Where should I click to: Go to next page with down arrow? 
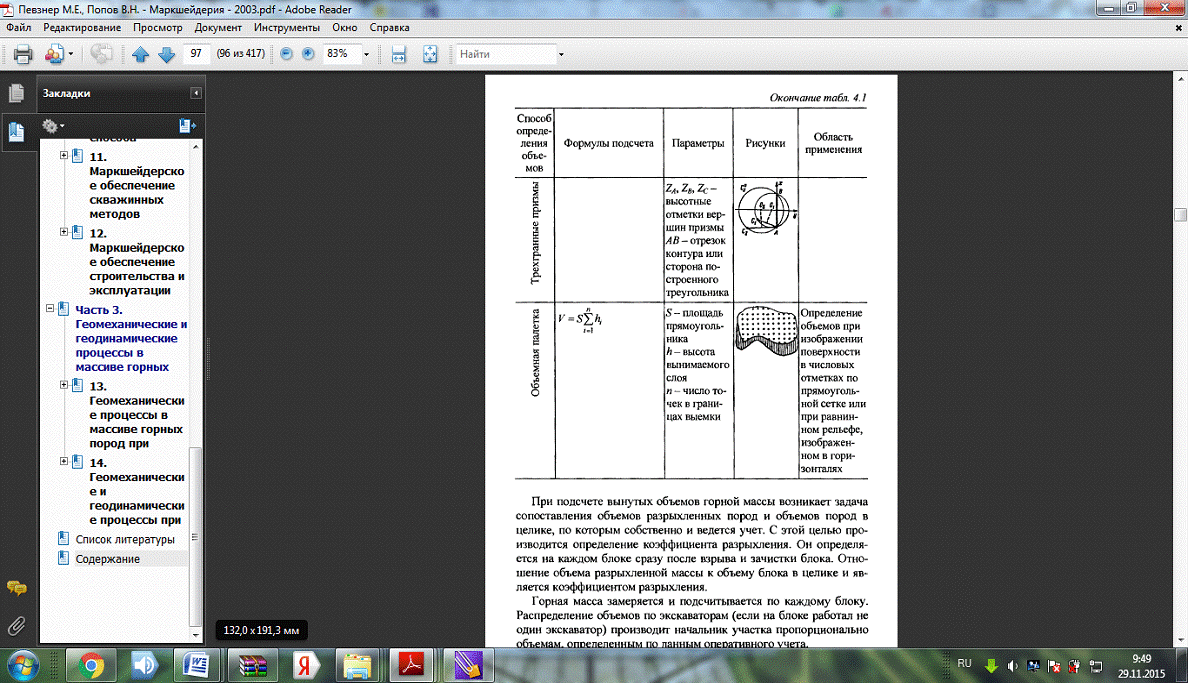pos(166,54)
